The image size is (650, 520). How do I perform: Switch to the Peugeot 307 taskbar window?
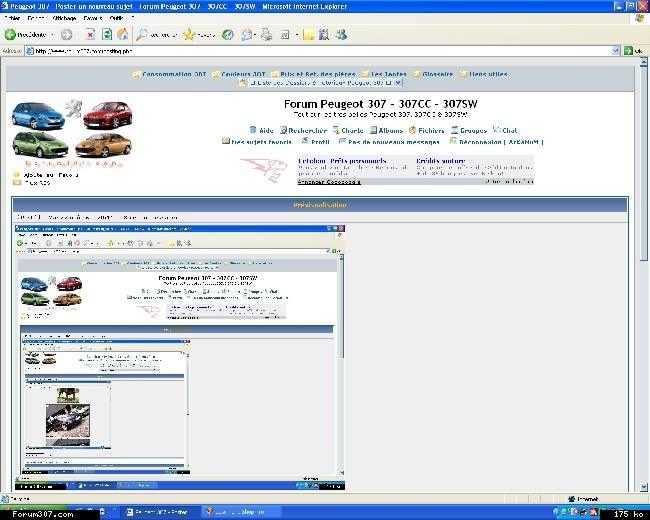tap(162, 512)
